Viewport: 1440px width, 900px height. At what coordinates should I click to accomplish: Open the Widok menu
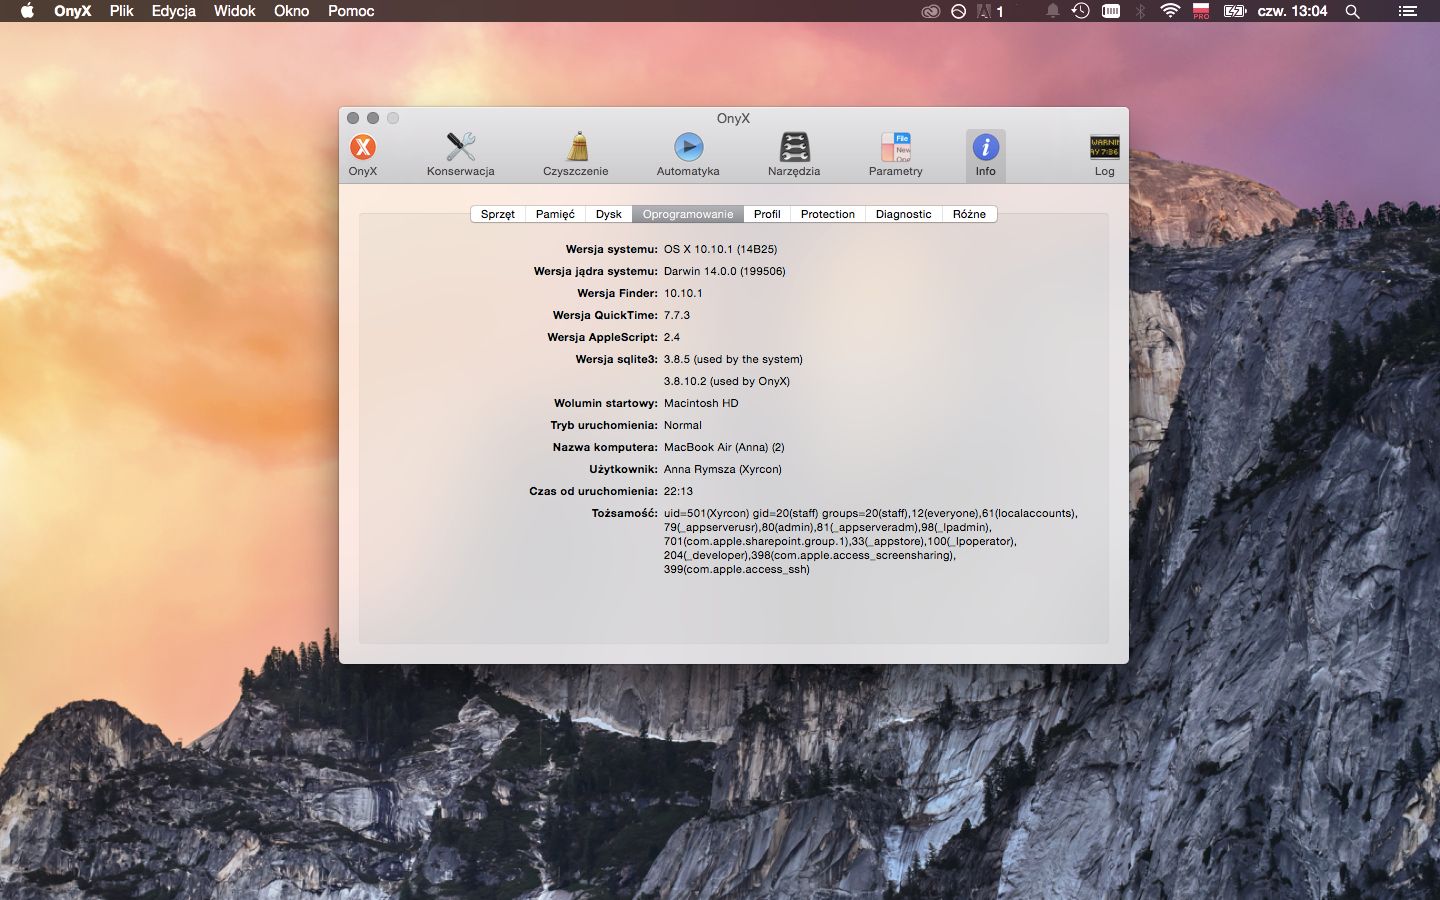[x=235, y=11]
